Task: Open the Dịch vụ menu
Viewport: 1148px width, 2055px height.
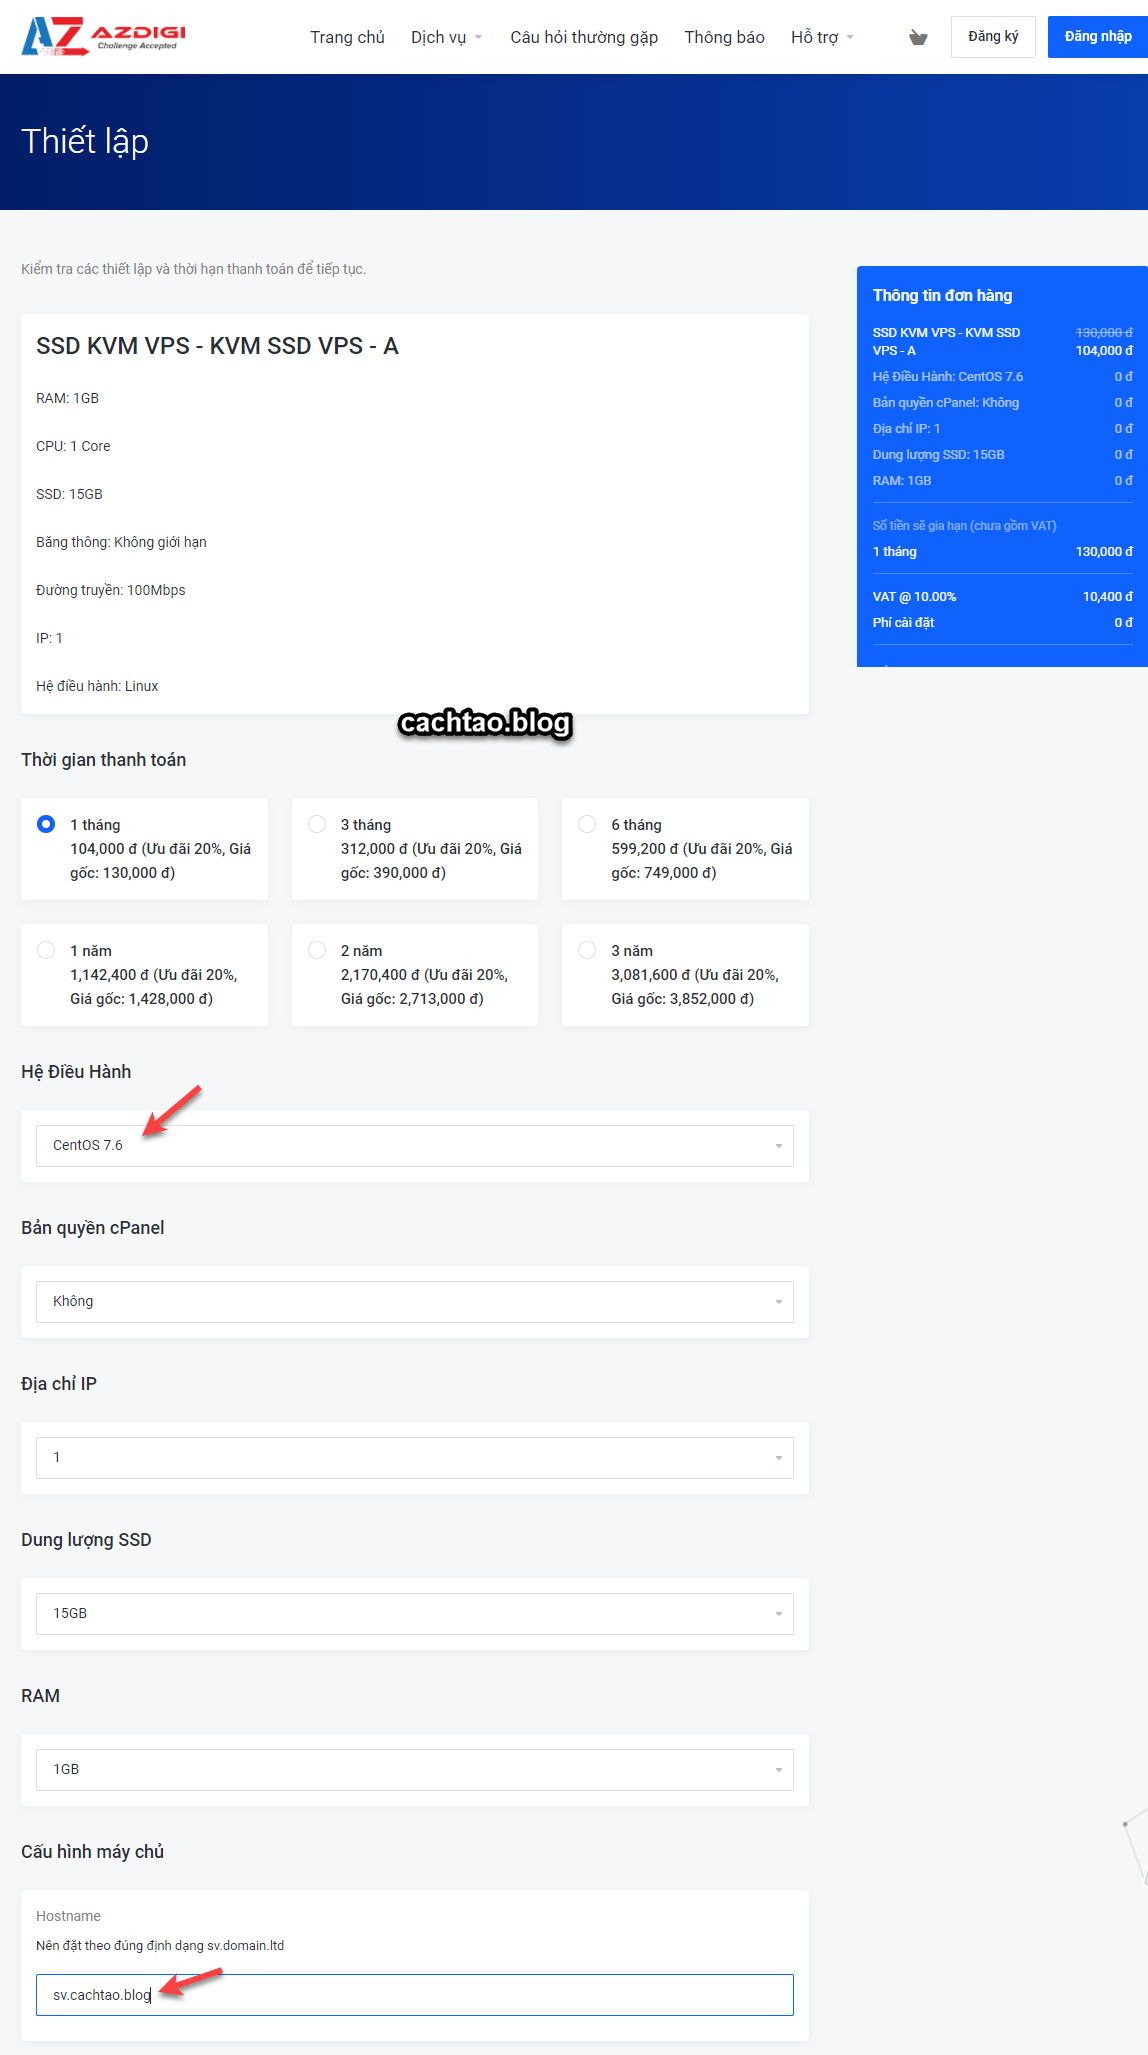Action: [446, 37]
